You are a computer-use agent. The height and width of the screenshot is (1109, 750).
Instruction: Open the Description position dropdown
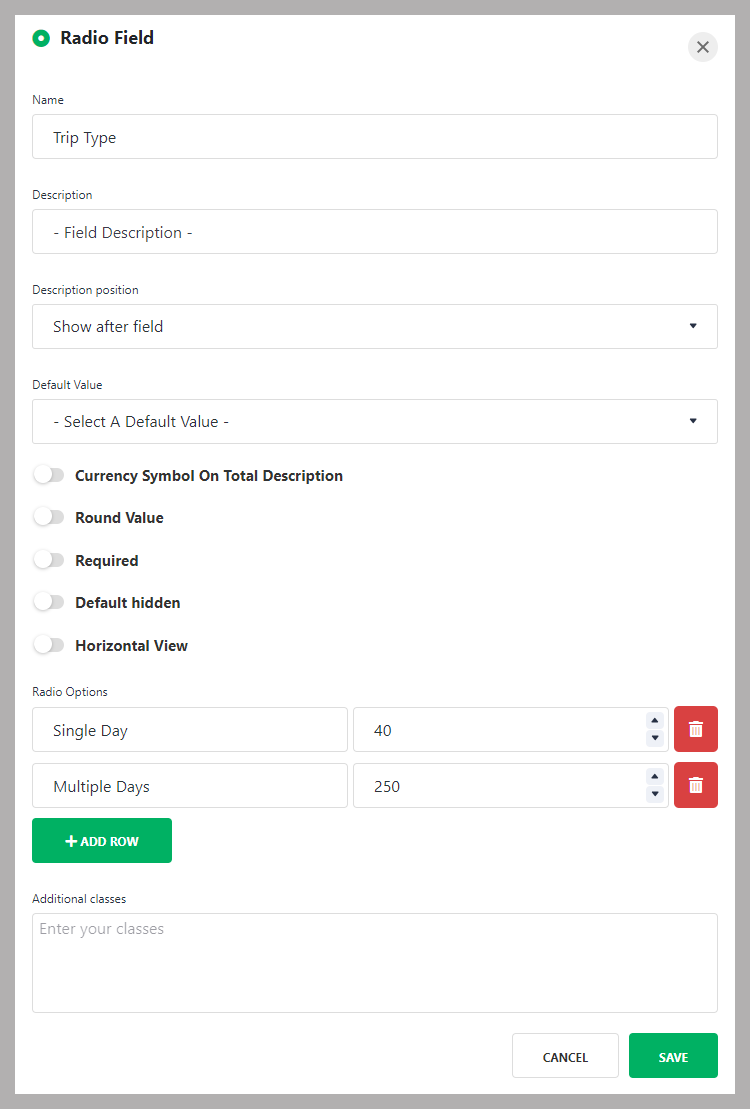(375, 327)
